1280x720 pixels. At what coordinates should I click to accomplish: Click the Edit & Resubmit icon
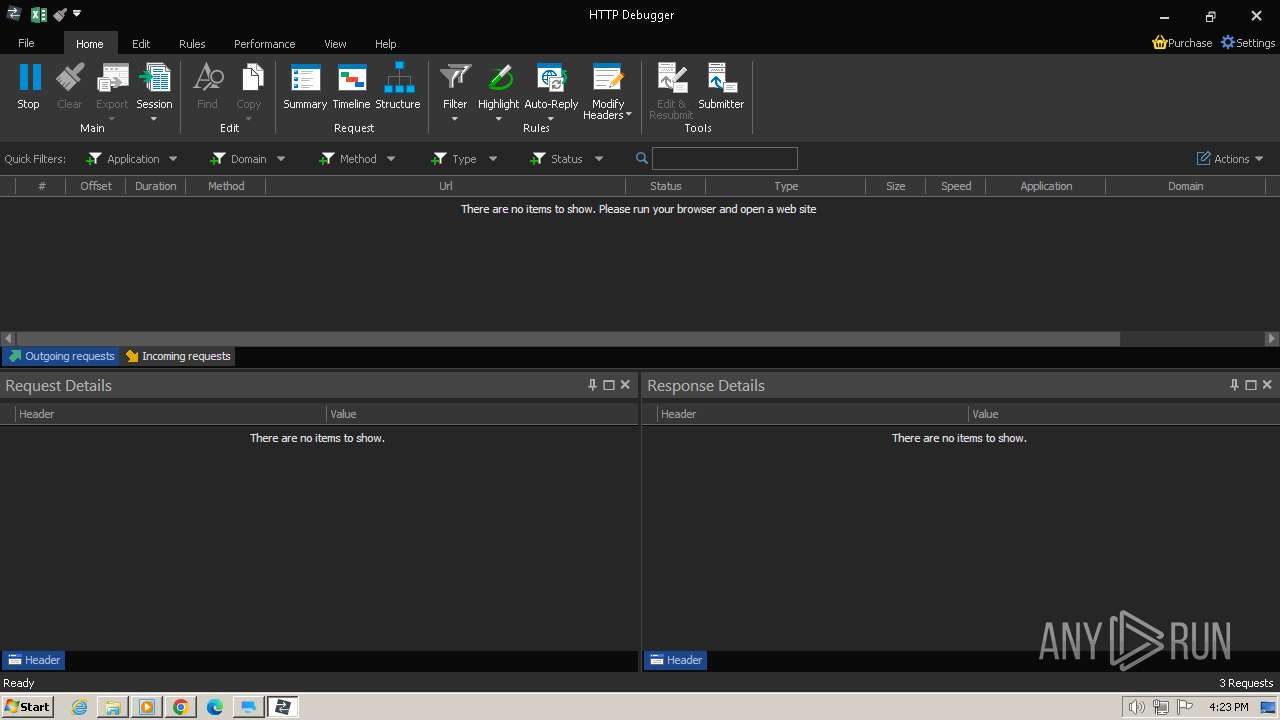pos(671,78)
